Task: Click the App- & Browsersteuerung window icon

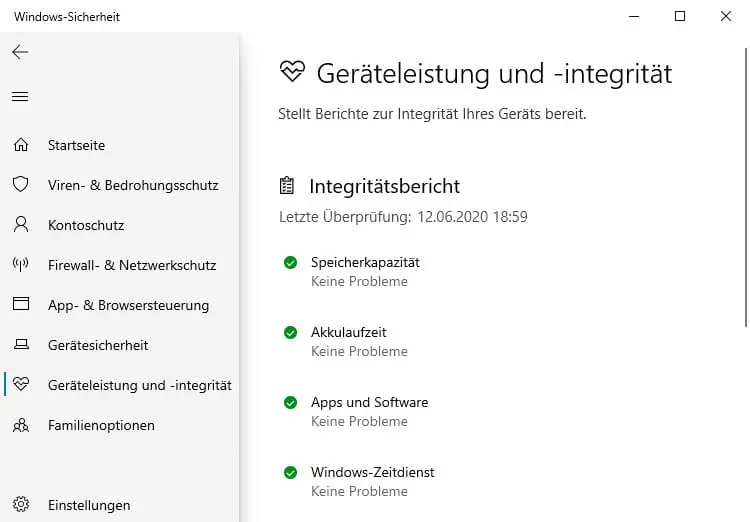Action: point(20,305)
